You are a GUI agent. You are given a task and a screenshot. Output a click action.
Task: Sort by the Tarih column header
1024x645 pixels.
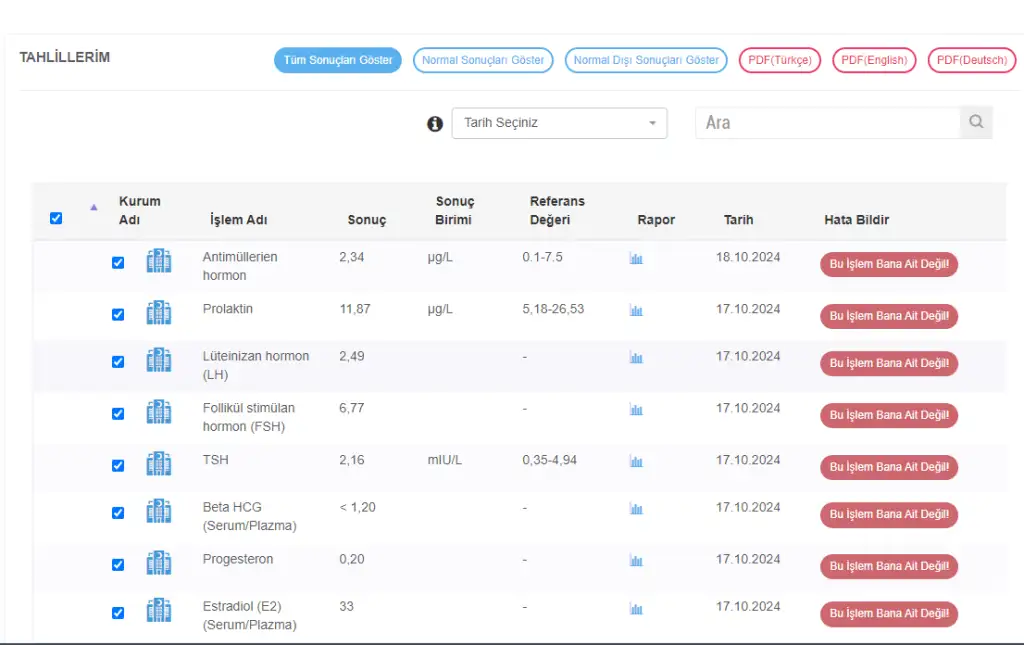[738, 220]
